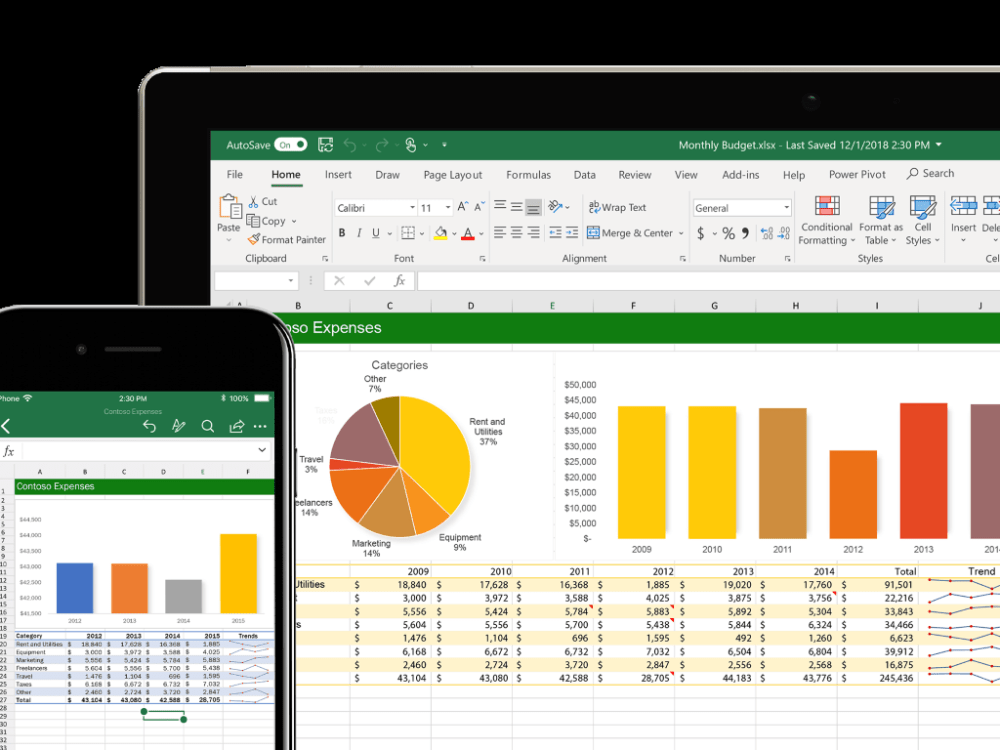Image resolution: width=1000 pixels, height=750 pixels.
Task: Click the Decrease Indent icon
Action: pyautogui.click(x=555, y=233)
